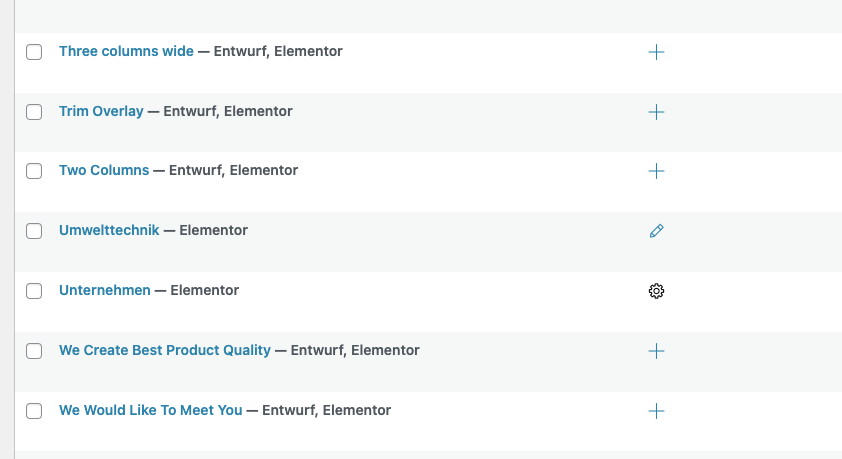Open We Would Like To Meet You link

(x=150, y=410)
